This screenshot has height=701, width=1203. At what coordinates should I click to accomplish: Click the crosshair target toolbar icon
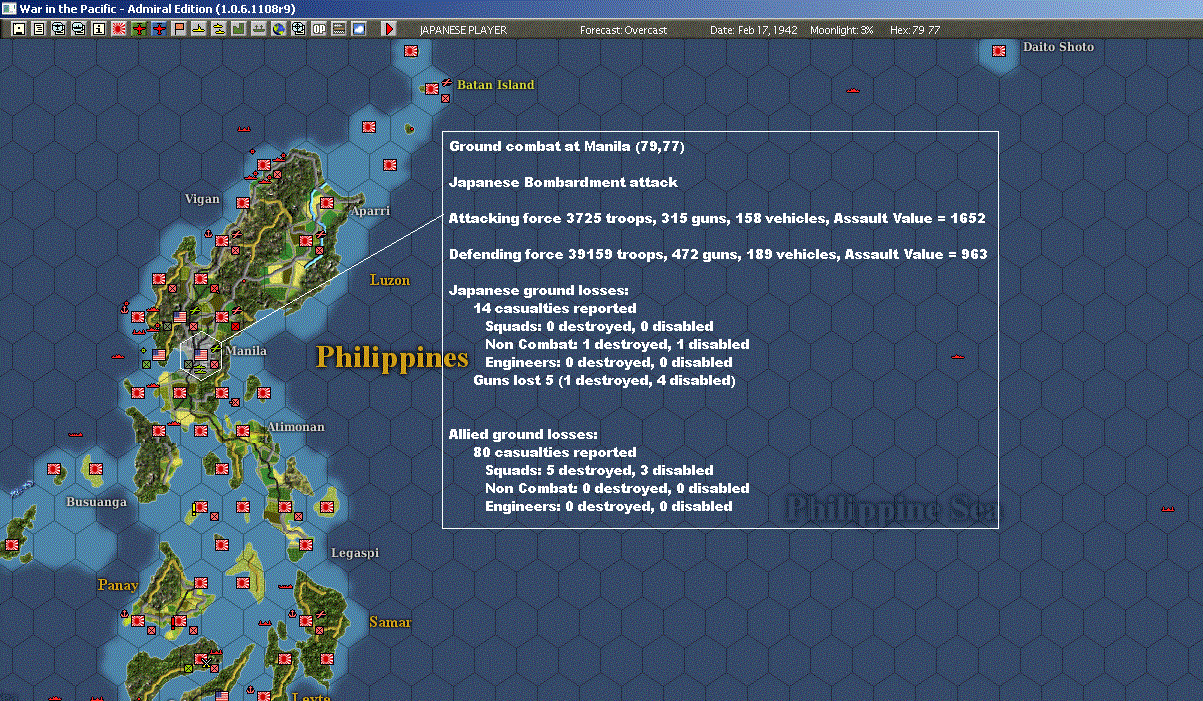(298, 30)
